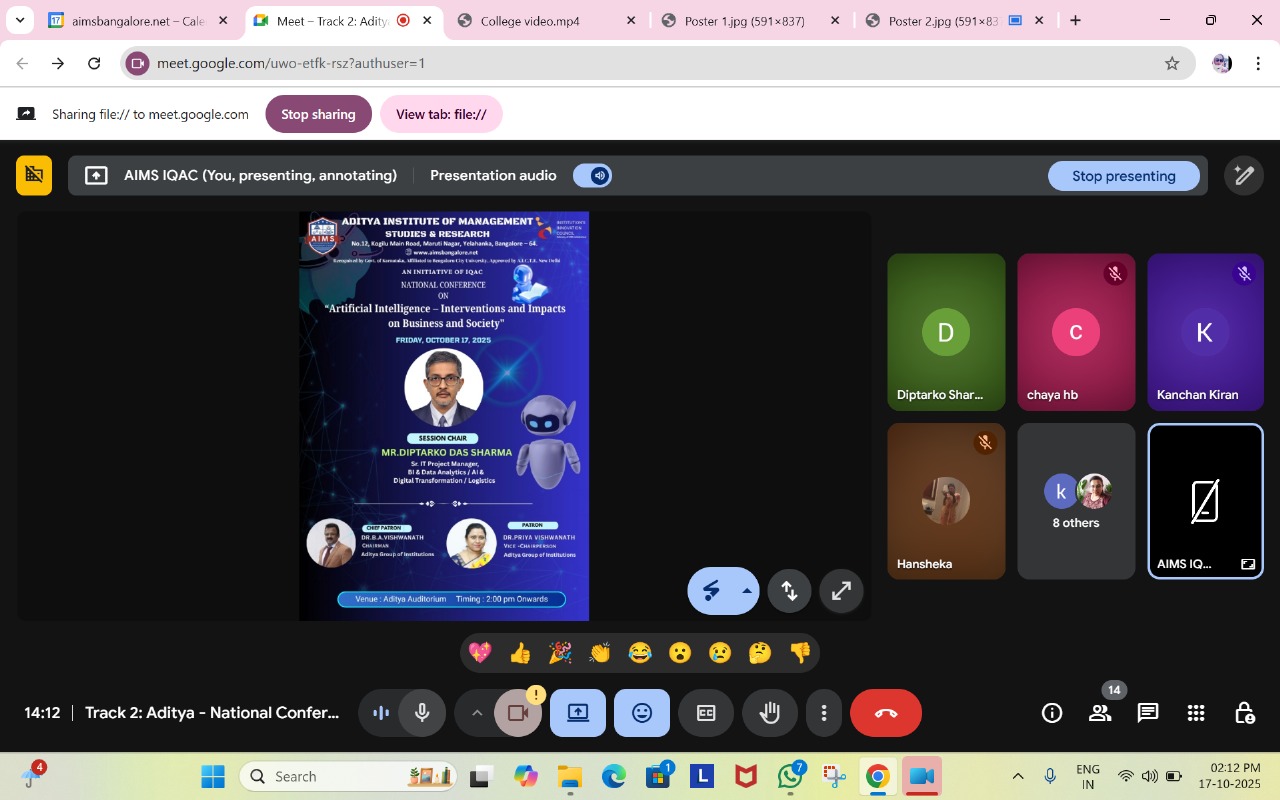
Task: Select the annotation pointer tool on the presentation
Action: point(712,591)
